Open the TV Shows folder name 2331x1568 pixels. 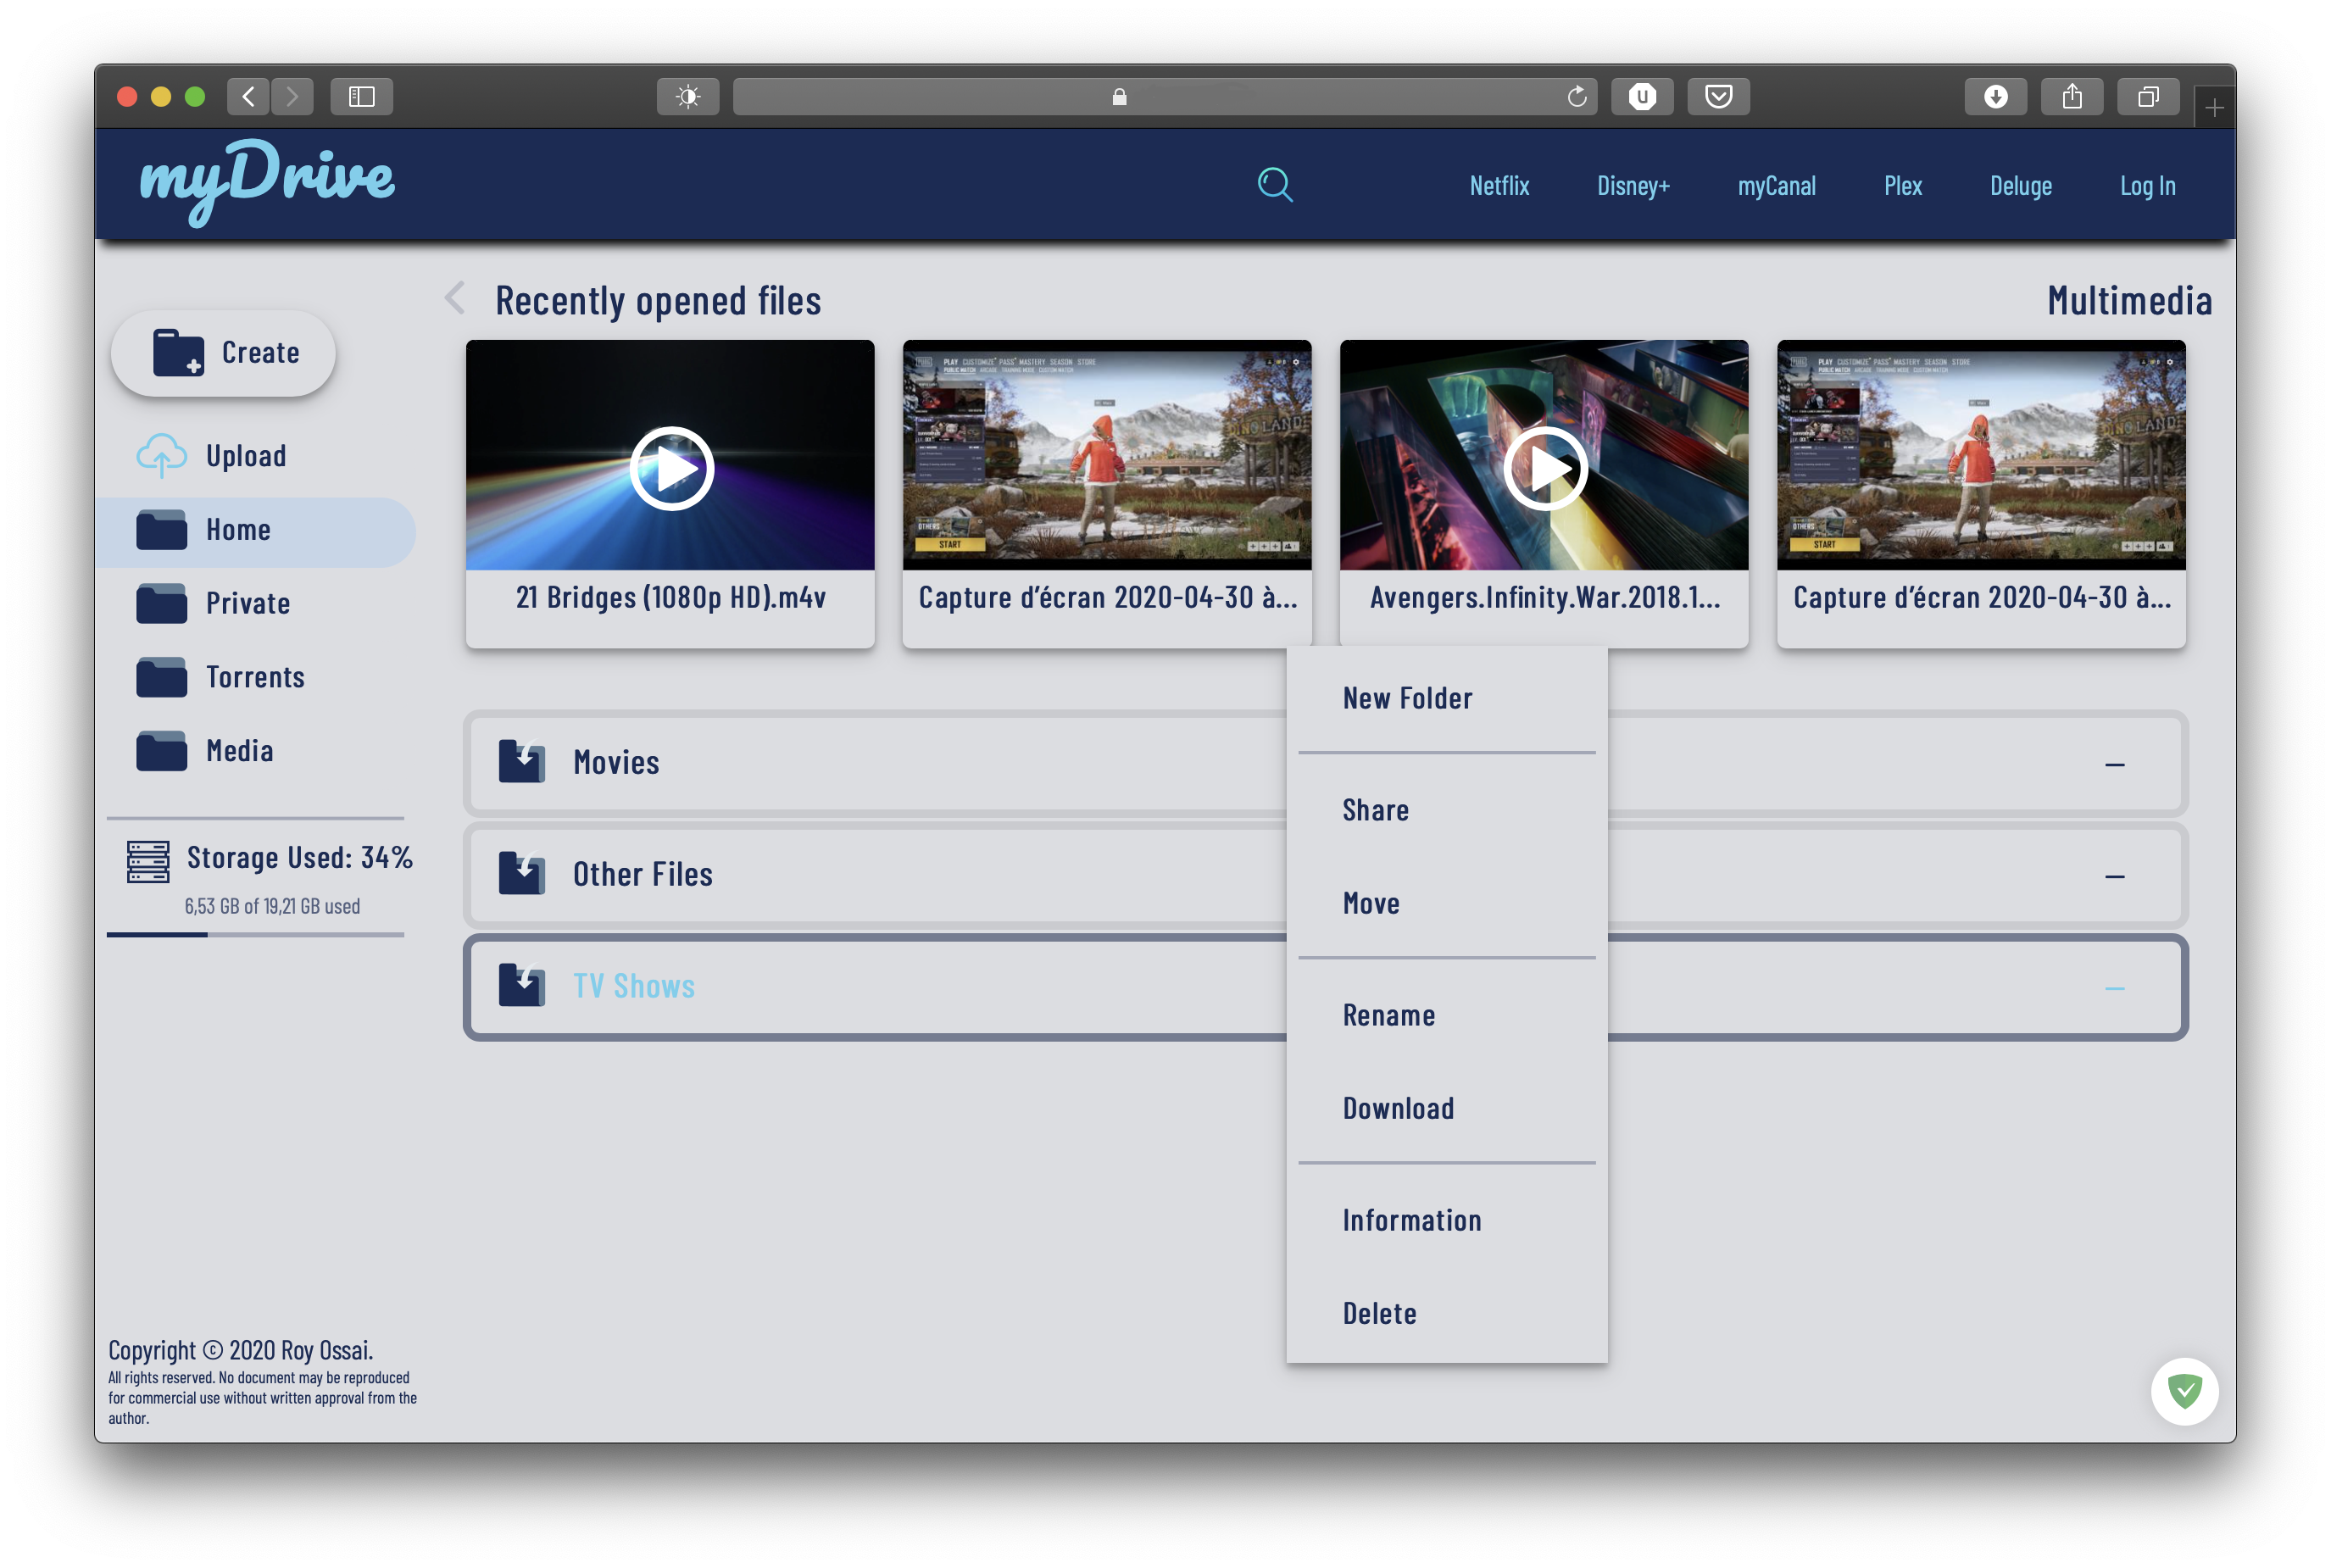(x=633, y=986)
